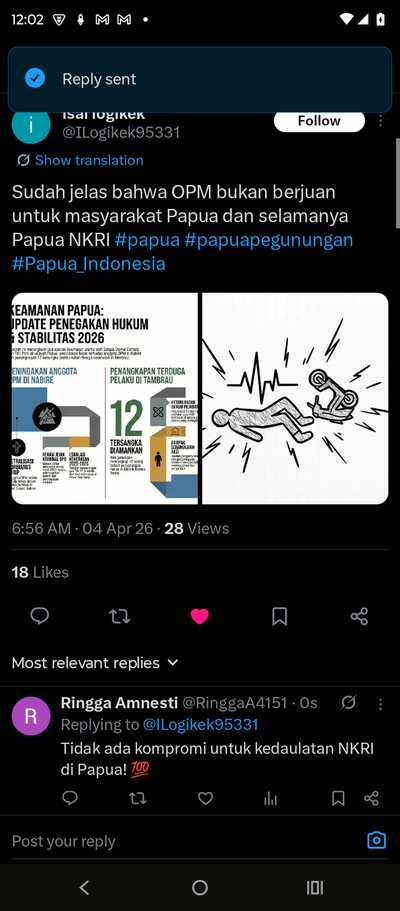Share the main post via share icon
Screen dimensions: 400x911
[x=359, y=616]
